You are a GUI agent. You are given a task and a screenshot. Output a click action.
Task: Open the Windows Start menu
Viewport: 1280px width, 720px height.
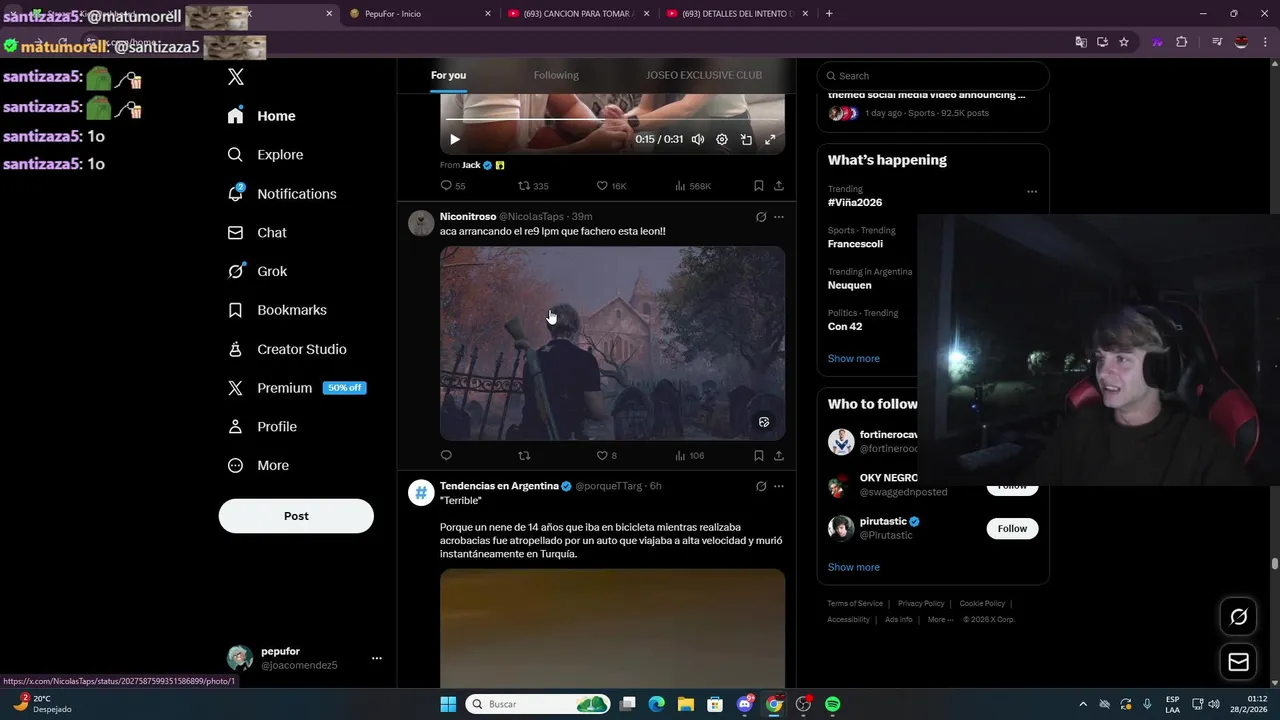[448, 704]
